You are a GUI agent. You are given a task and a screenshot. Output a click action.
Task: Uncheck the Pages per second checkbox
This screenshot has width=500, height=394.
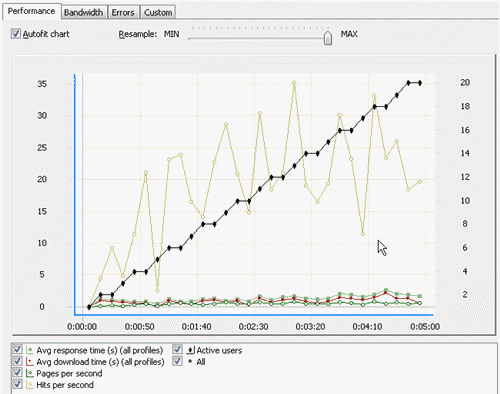tap(17, 372)
